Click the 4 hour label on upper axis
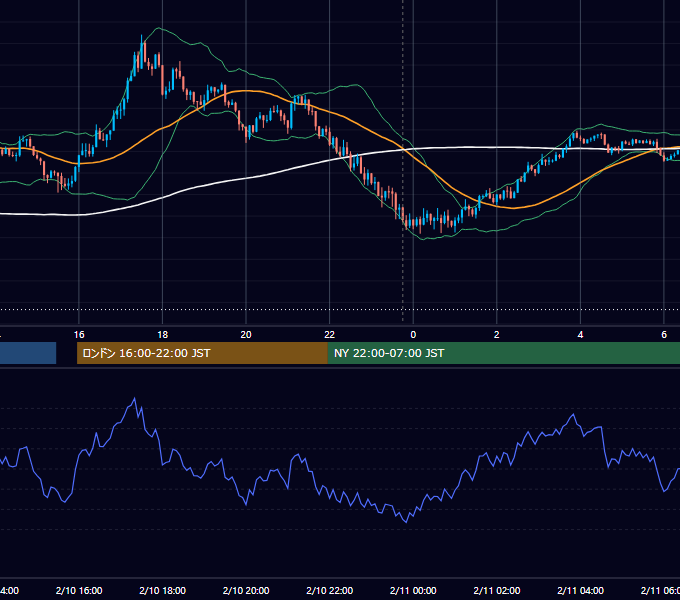The width and height of the screenshot is (680, 600). point(580,335)
